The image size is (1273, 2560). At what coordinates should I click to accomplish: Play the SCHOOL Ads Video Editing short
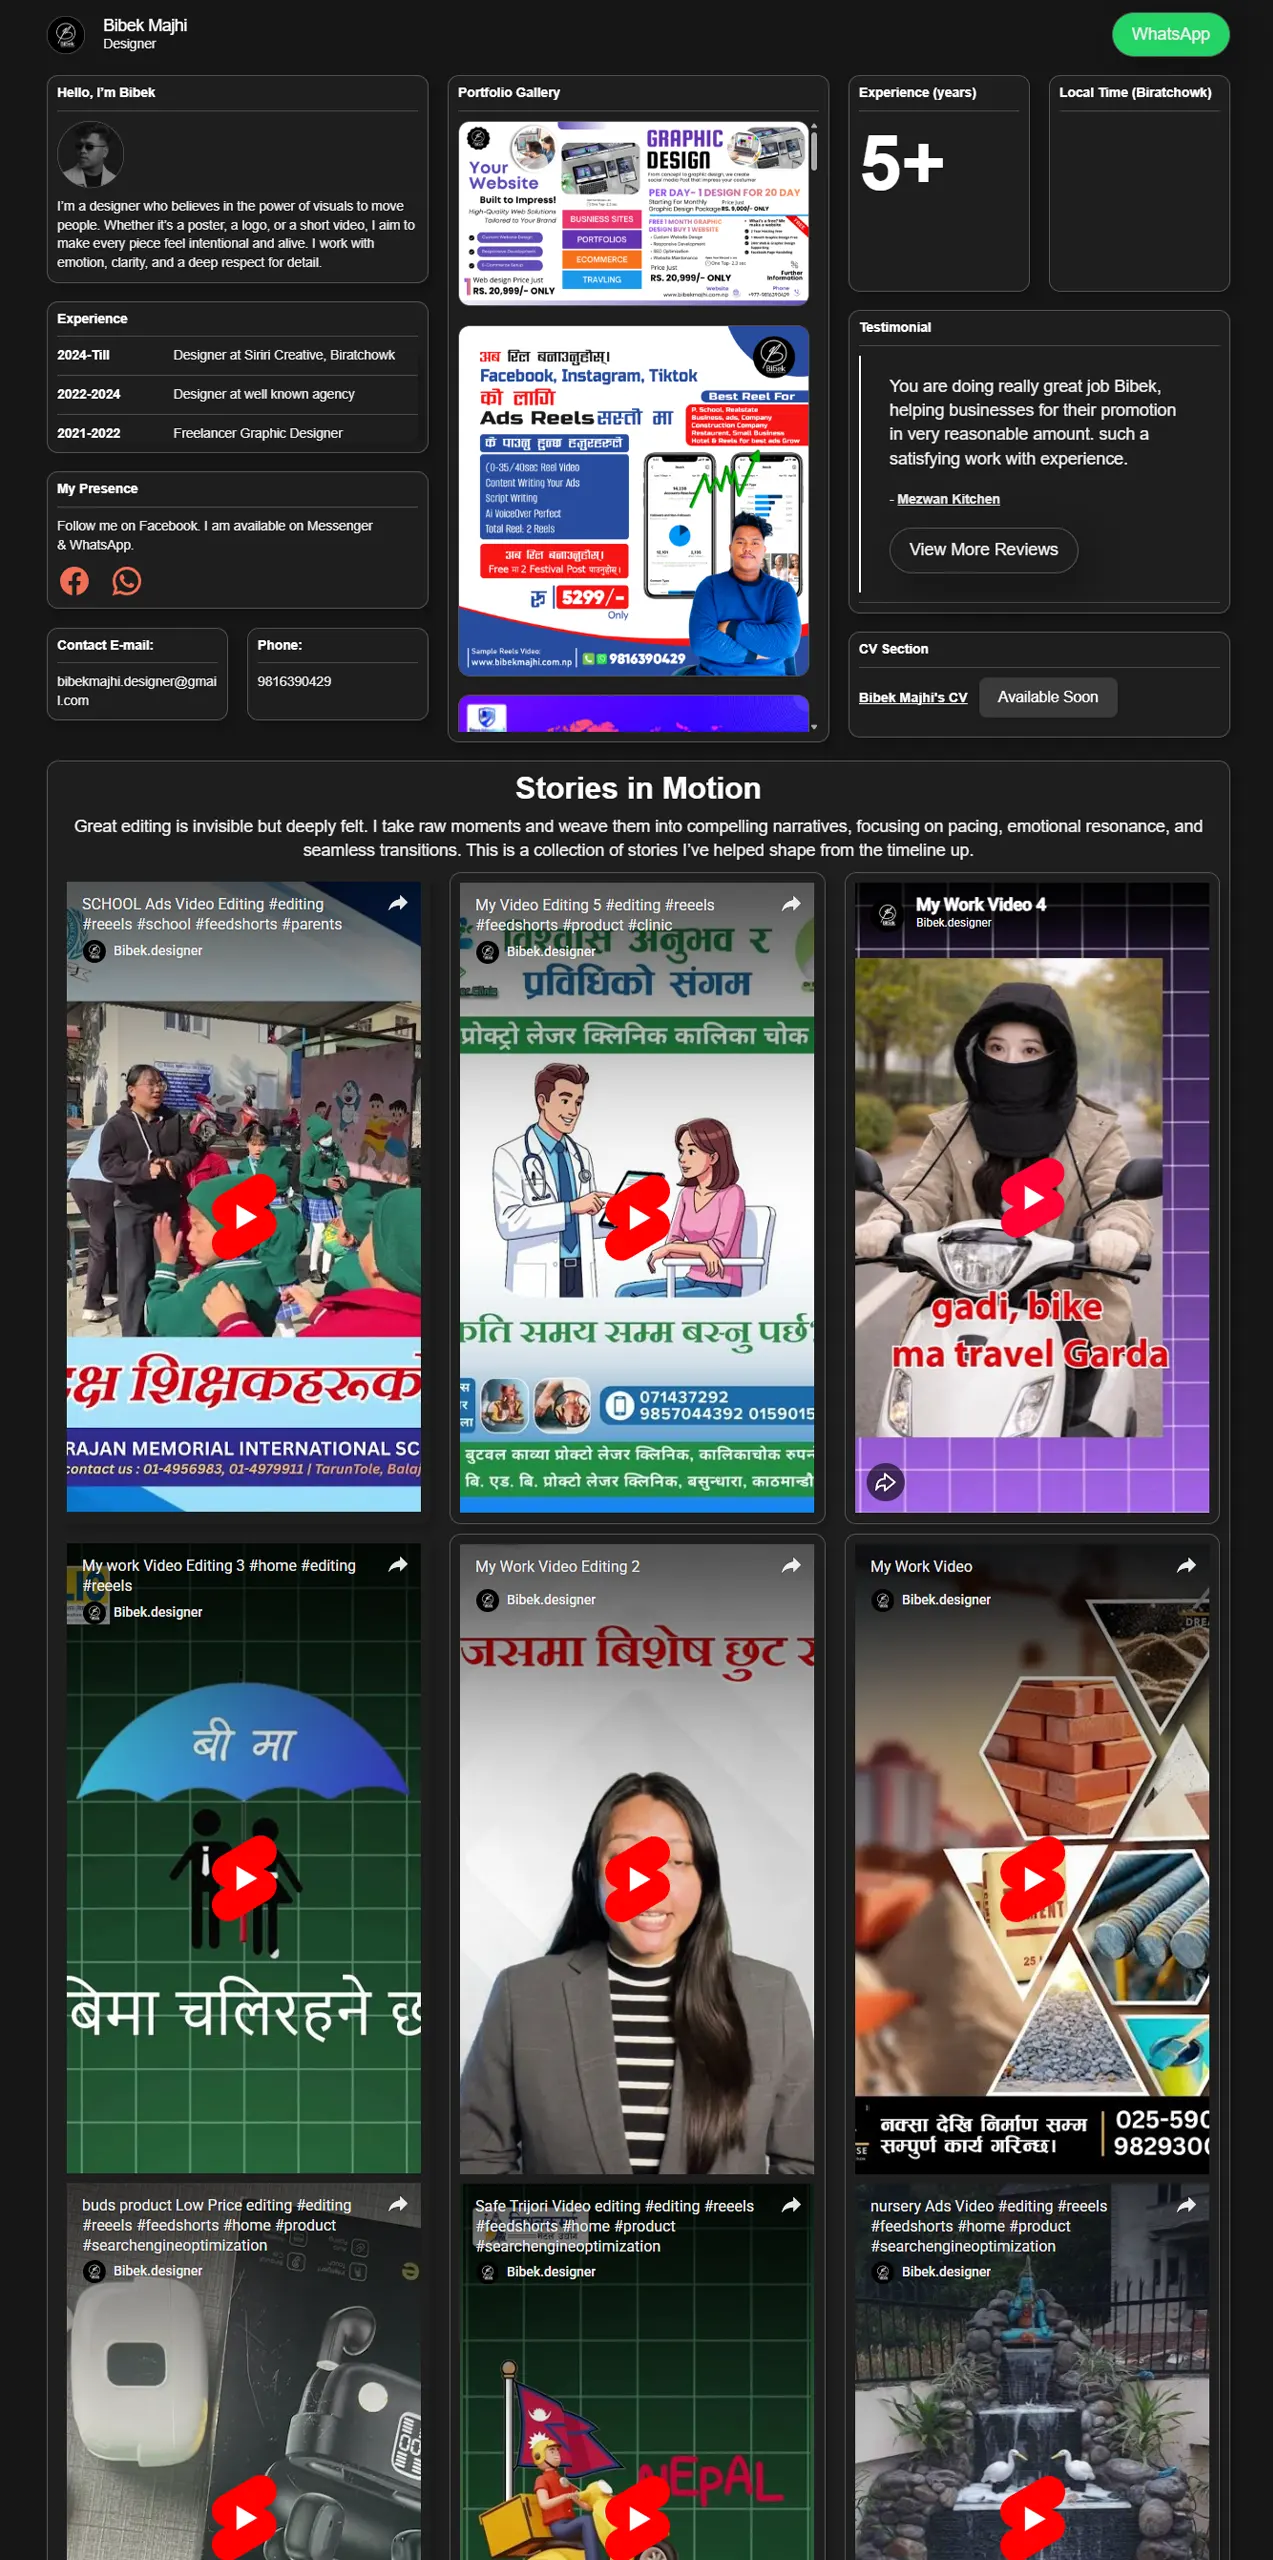click(244, 1216)
